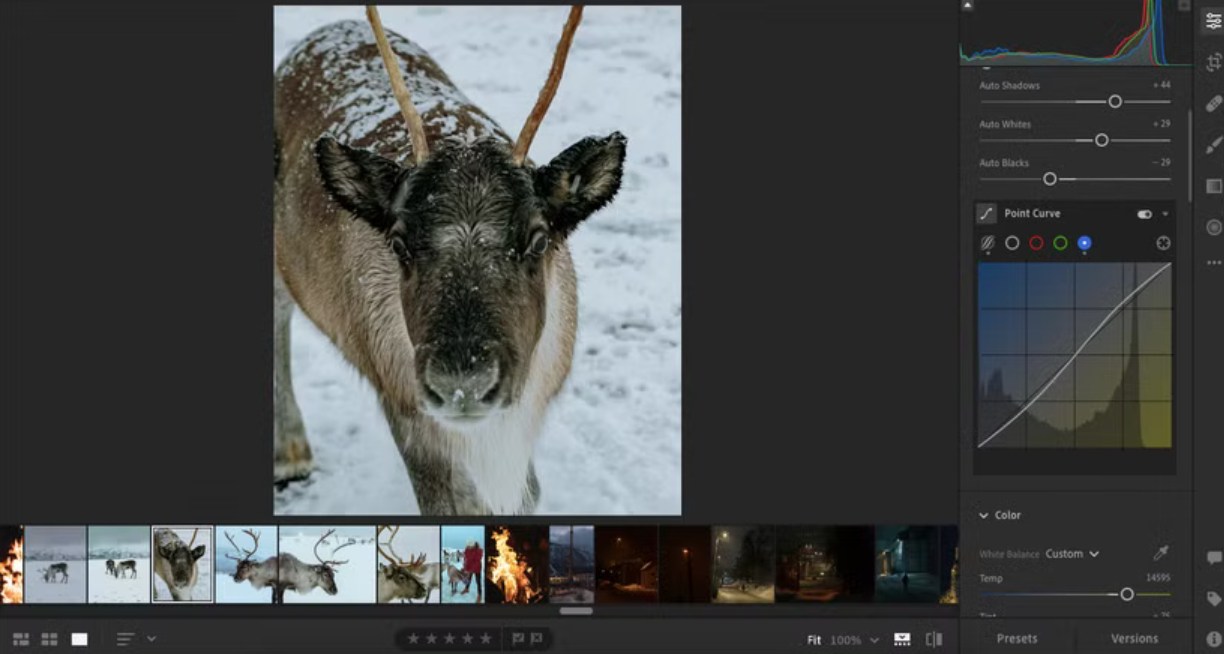The width and height of the screenshot is (1224, 654).
Task: Open the sort options chevron
Action: [x=151, y=639]
